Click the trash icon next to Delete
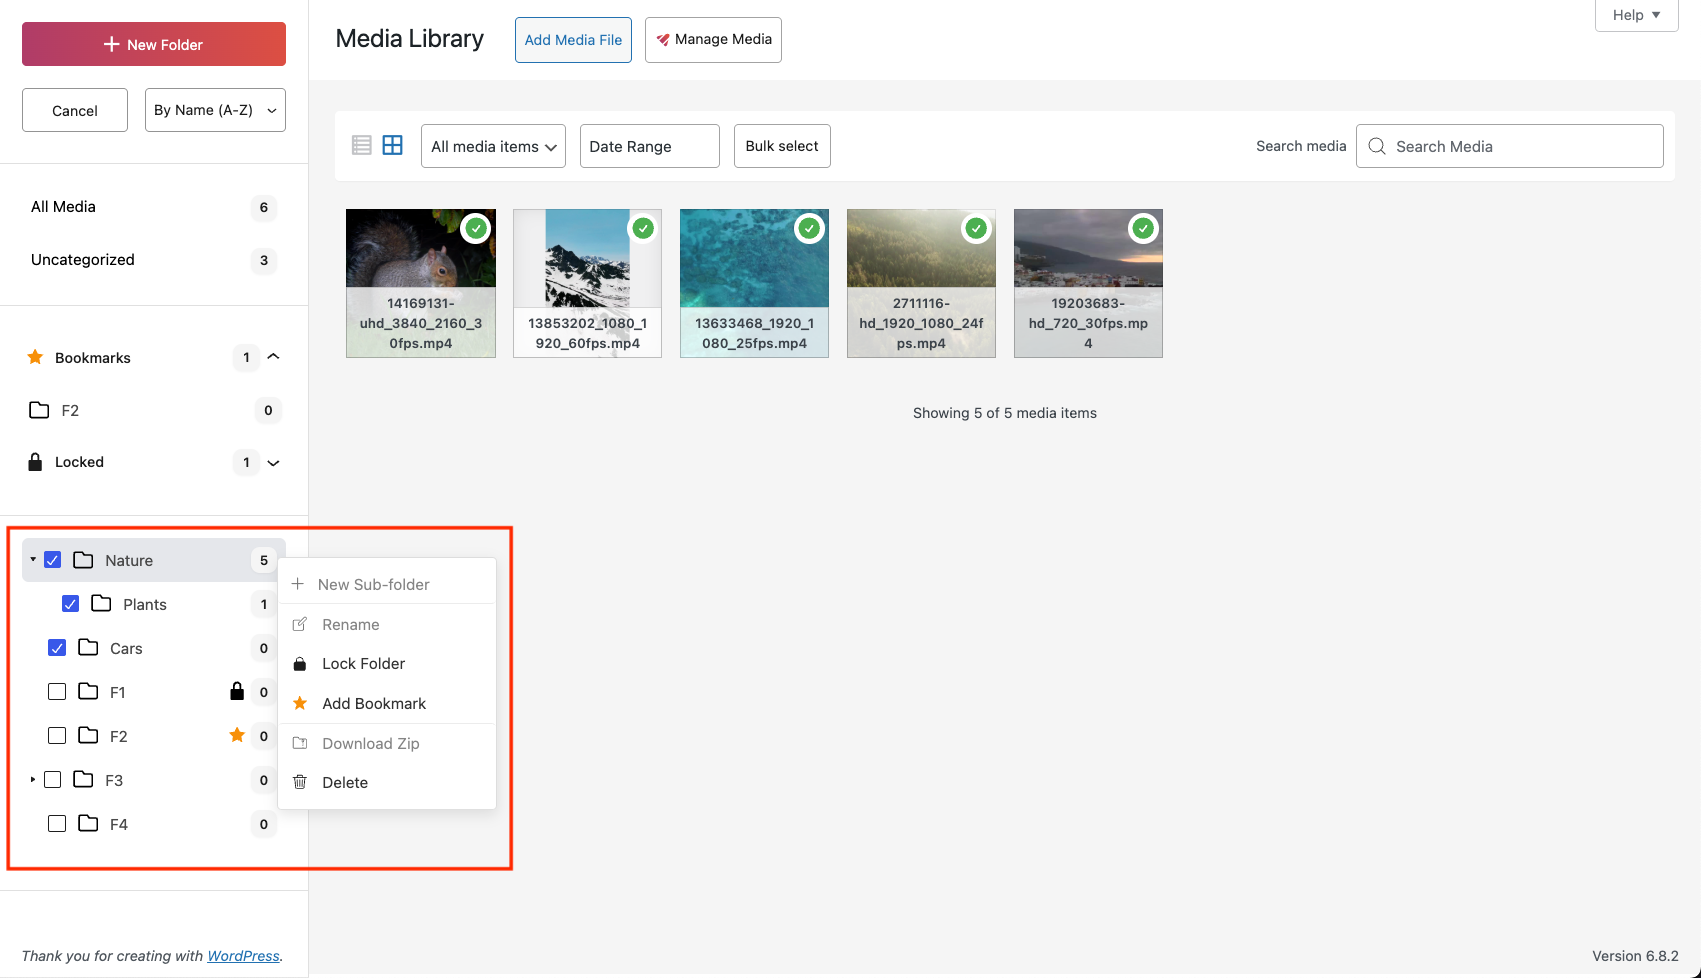 point(299,782)
